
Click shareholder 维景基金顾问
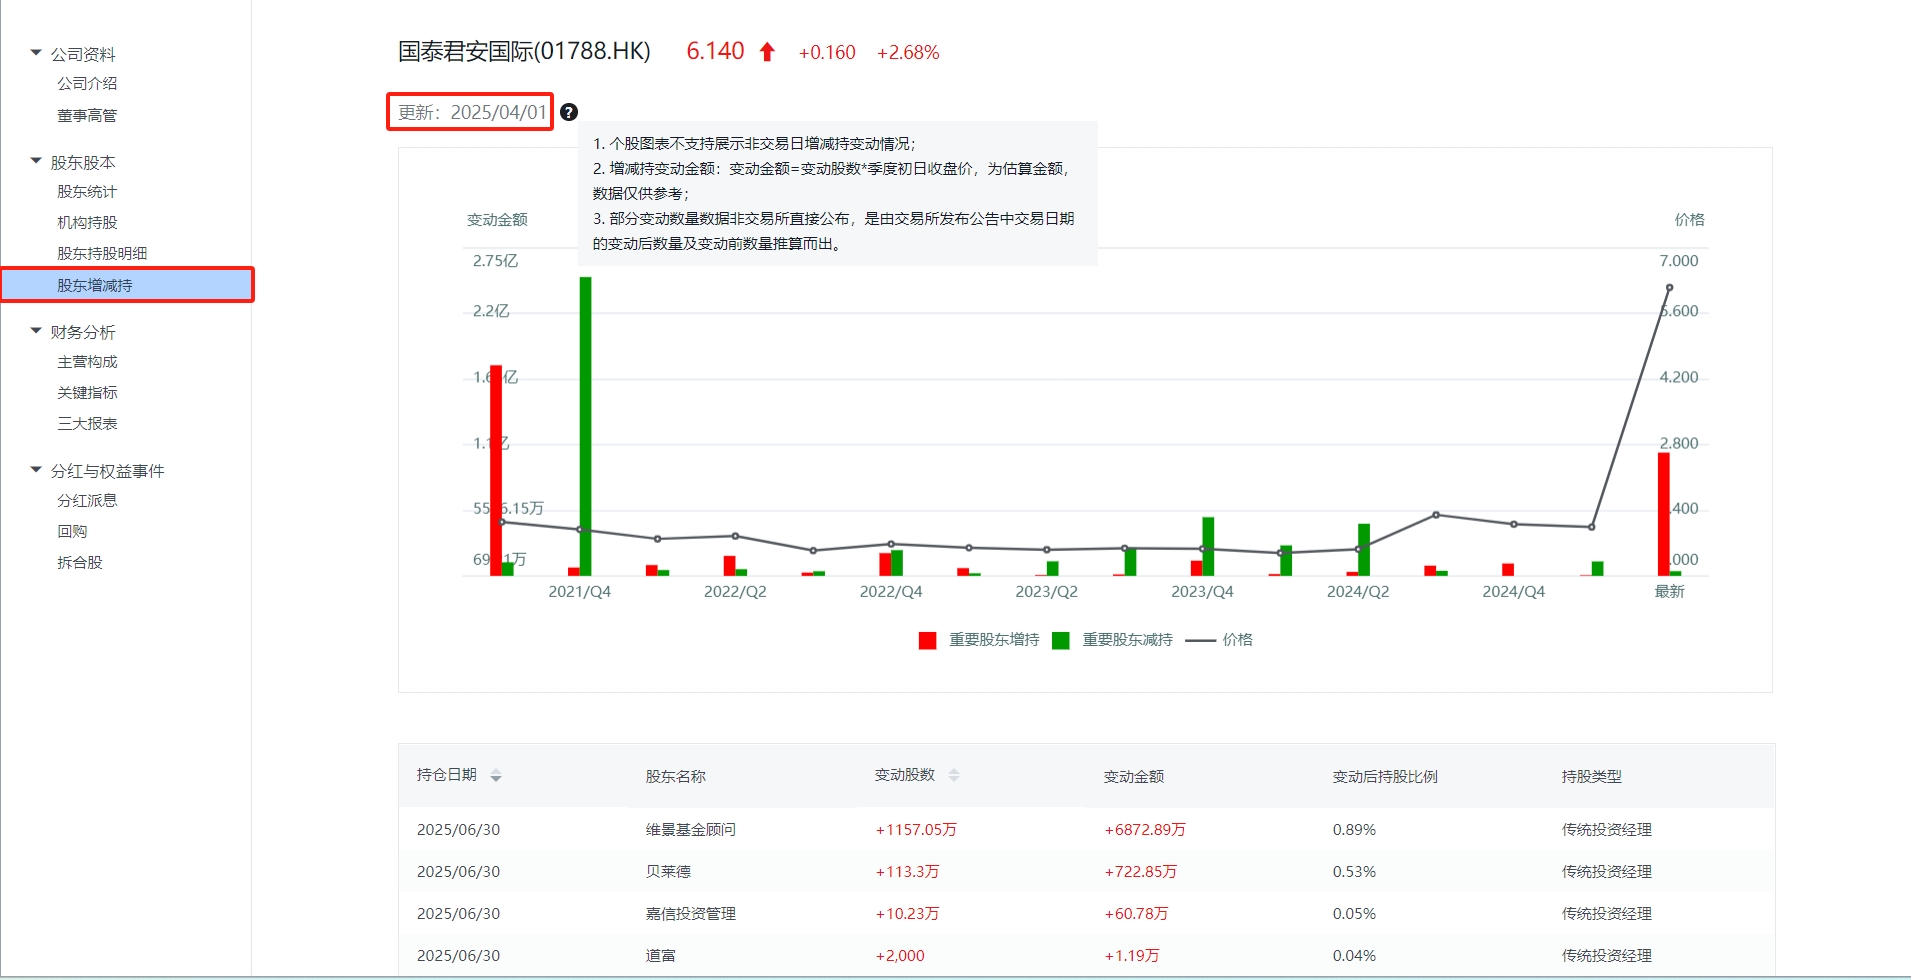click(x=690, y=830)
